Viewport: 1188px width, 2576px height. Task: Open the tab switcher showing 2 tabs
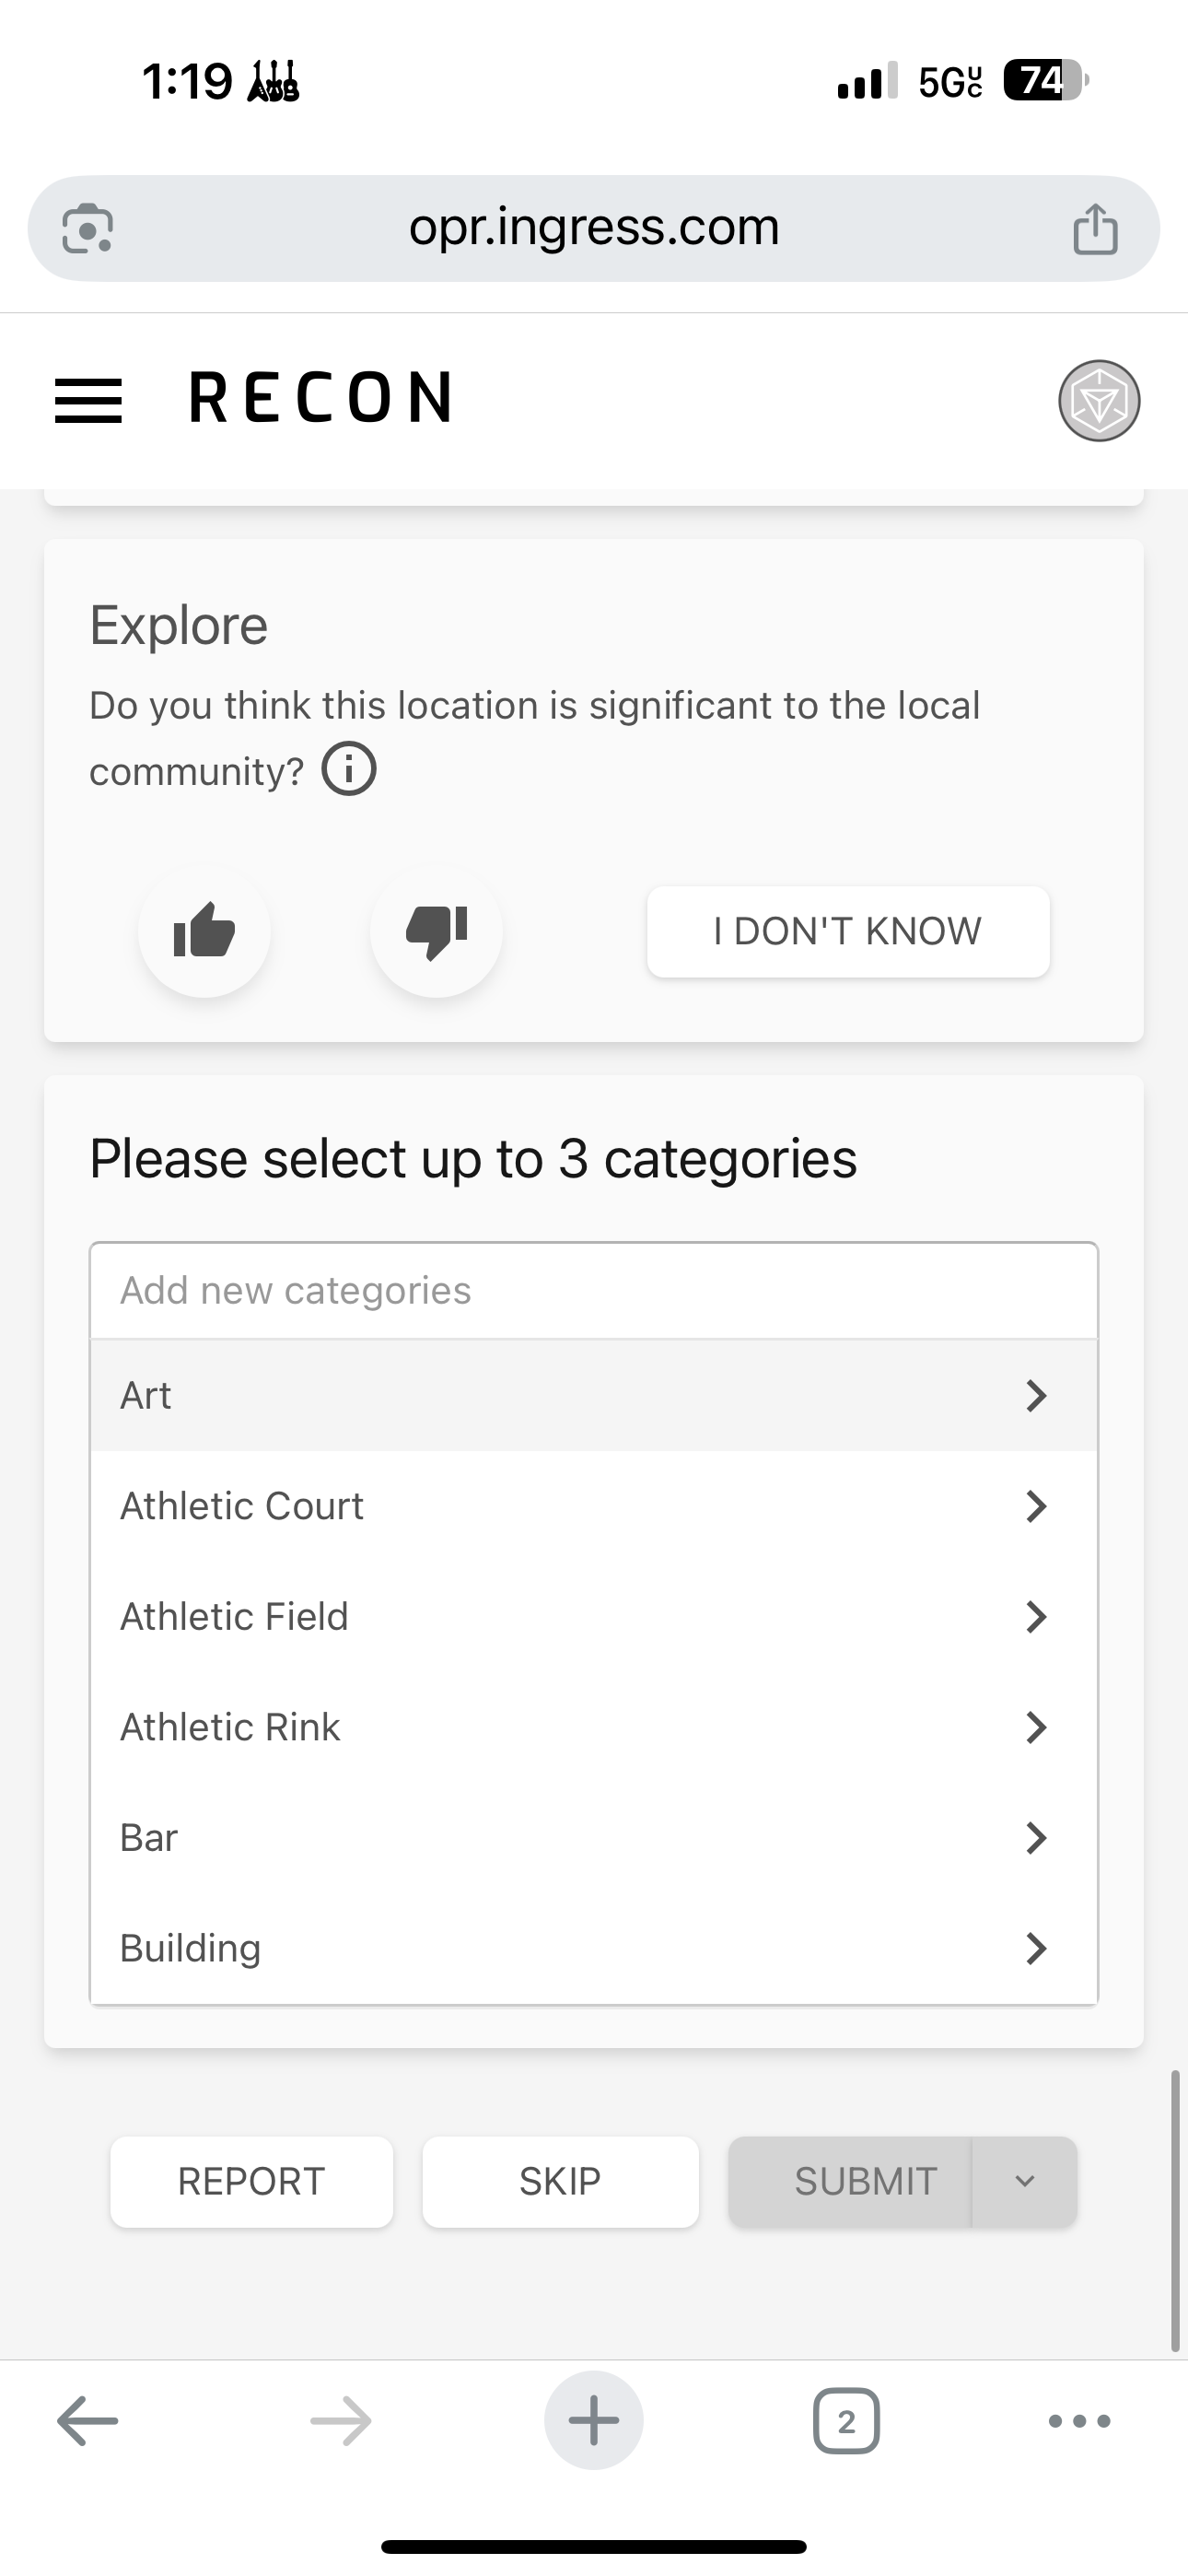[846, 2420]
